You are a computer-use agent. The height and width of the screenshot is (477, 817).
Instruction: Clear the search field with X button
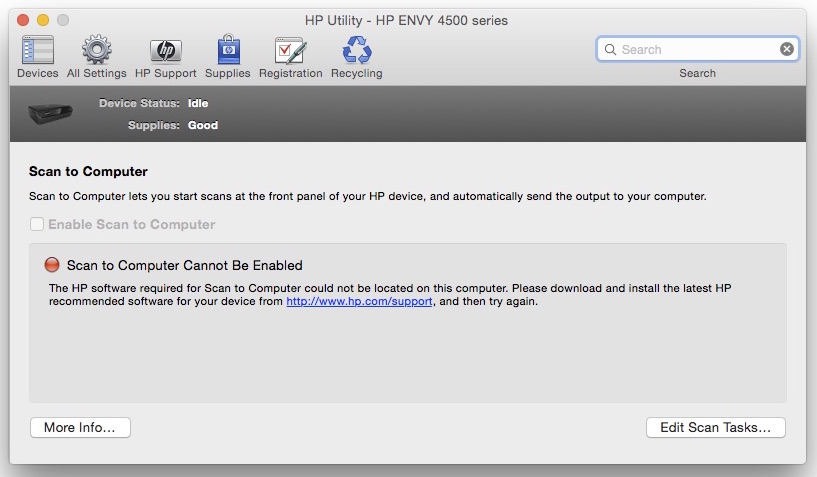point(787,49)
